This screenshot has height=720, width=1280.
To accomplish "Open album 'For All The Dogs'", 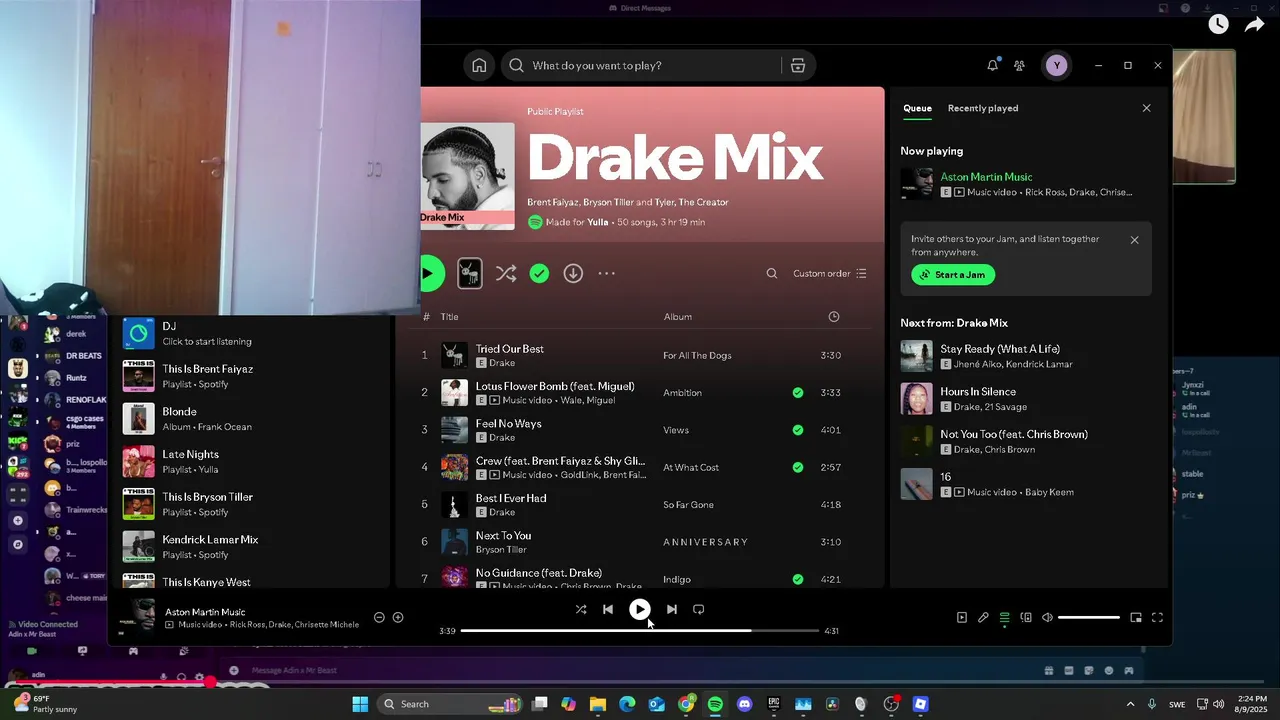I will (x=697, y=355).
